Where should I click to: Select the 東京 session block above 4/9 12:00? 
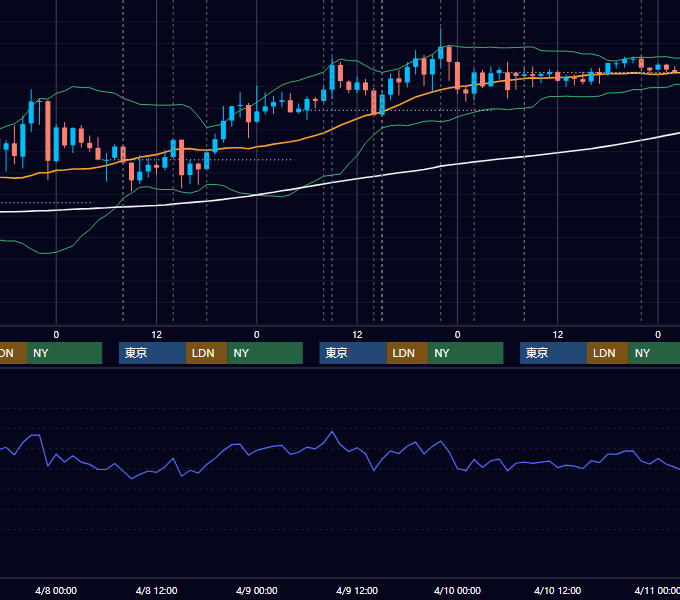[353, 353]
